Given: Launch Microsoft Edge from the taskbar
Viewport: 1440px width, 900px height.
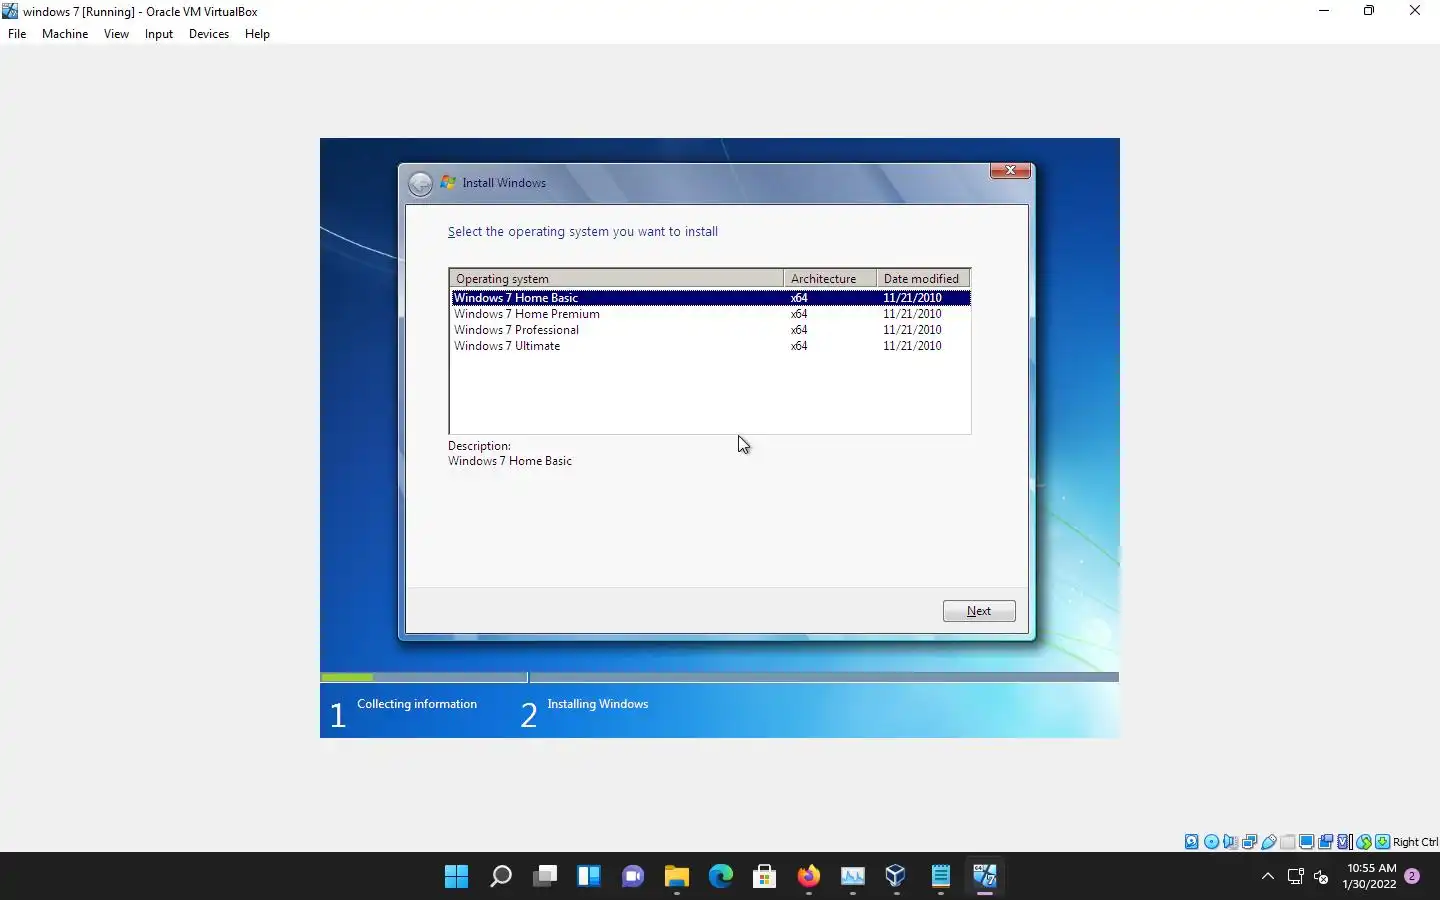Looking at the screenshot, I should (x=721, y=876).
